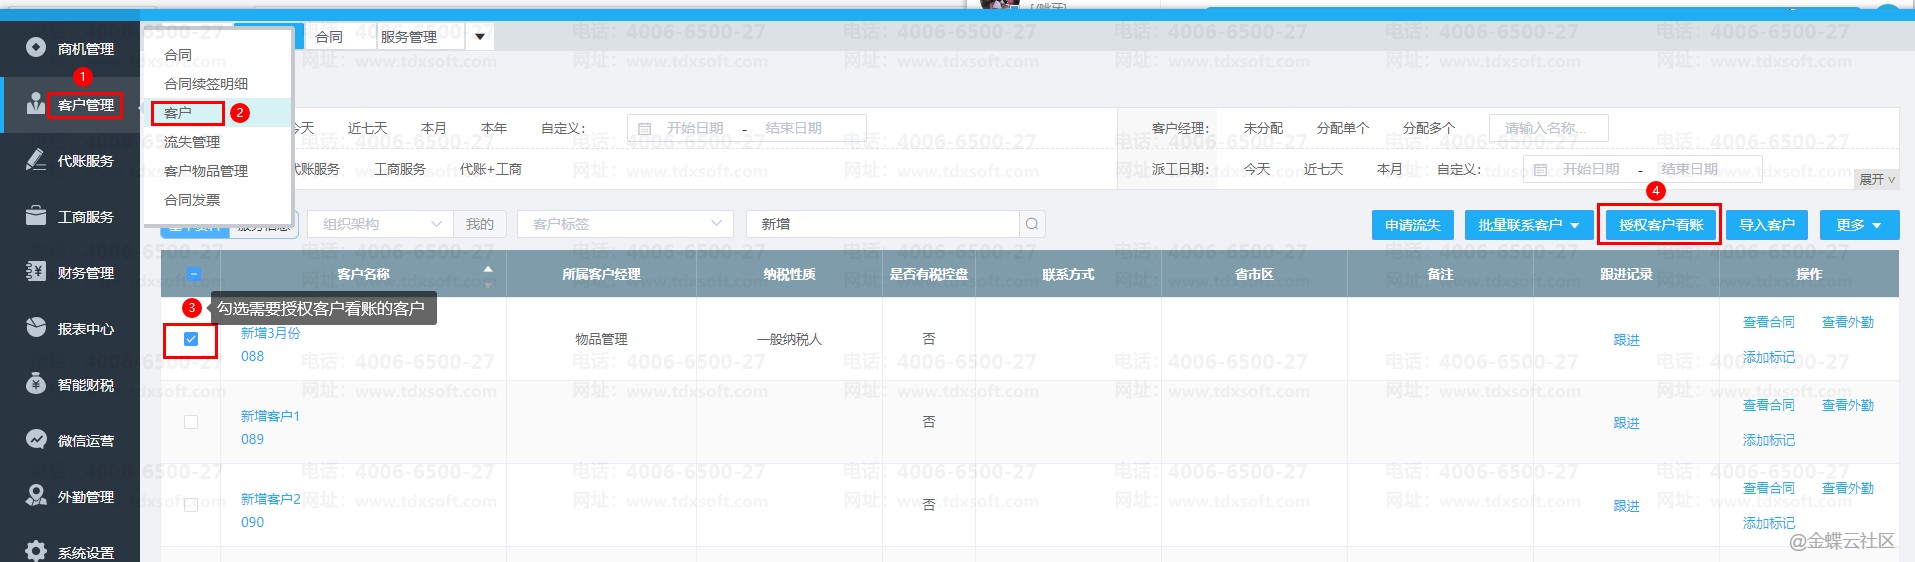The height and width of the screenshot is (562, 1915).
Task: Click the 请输入名称 manager input field
Action: click(x=1548, y=128)
